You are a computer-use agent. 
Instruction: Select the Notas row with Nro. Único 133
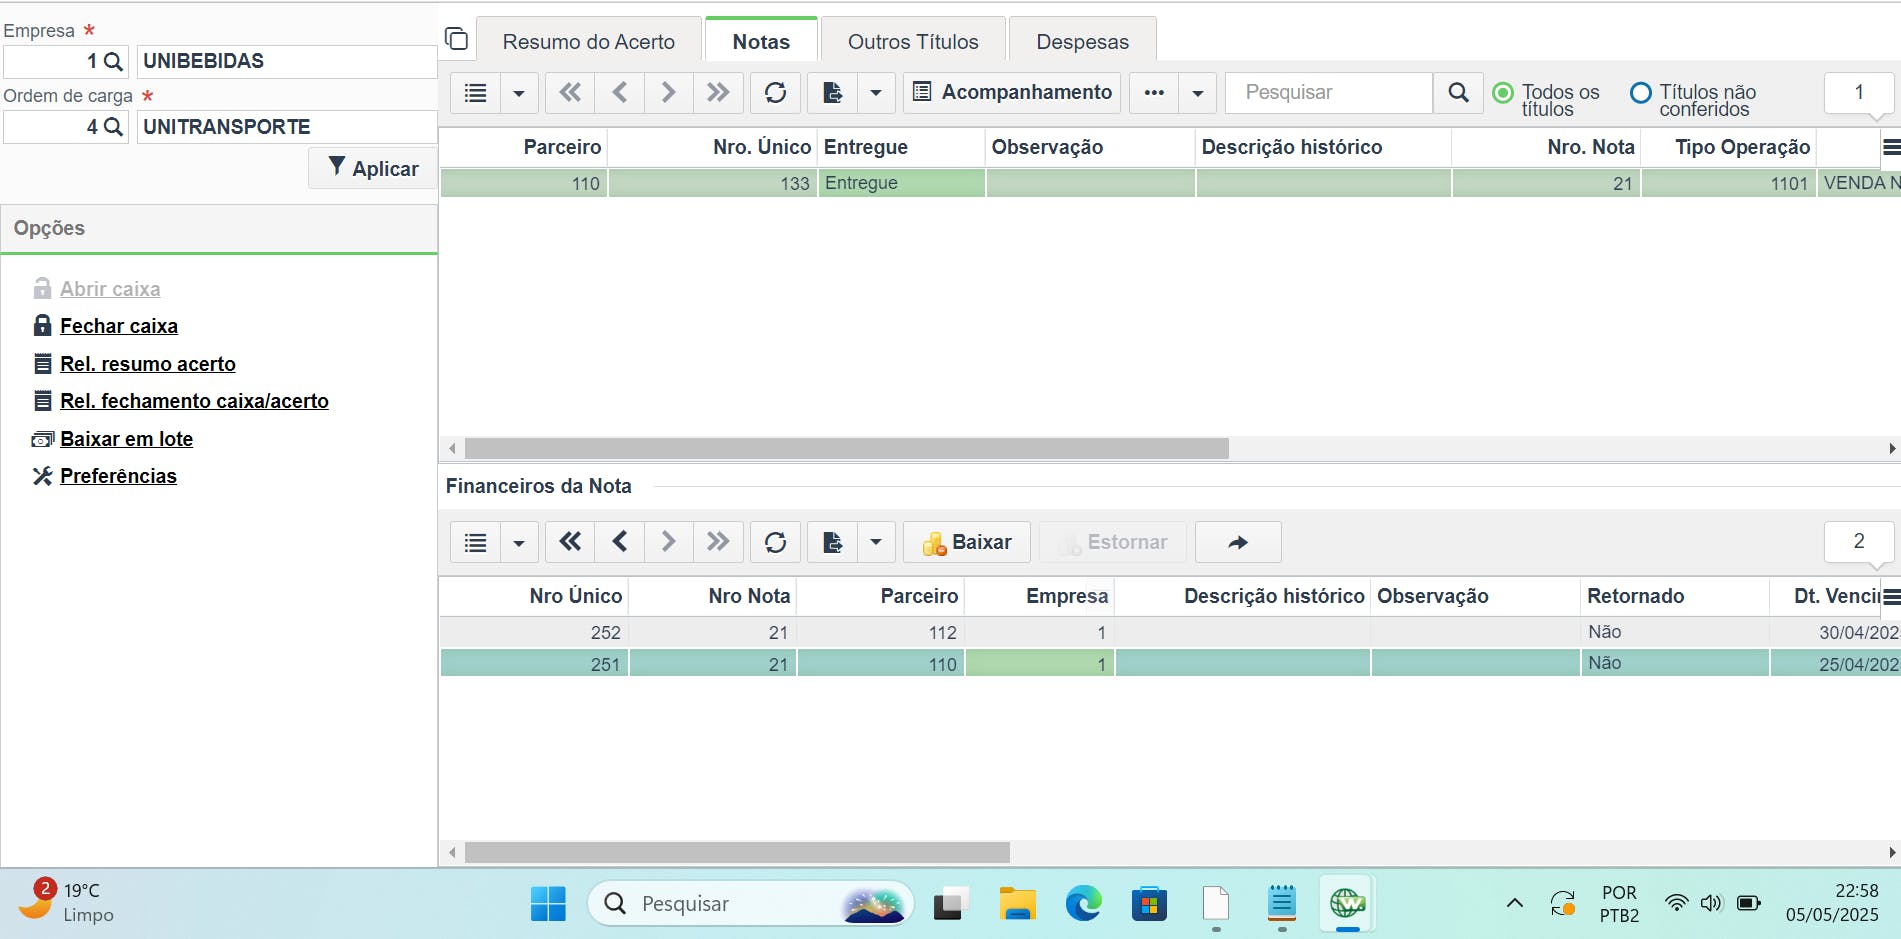pos(1170,183)
